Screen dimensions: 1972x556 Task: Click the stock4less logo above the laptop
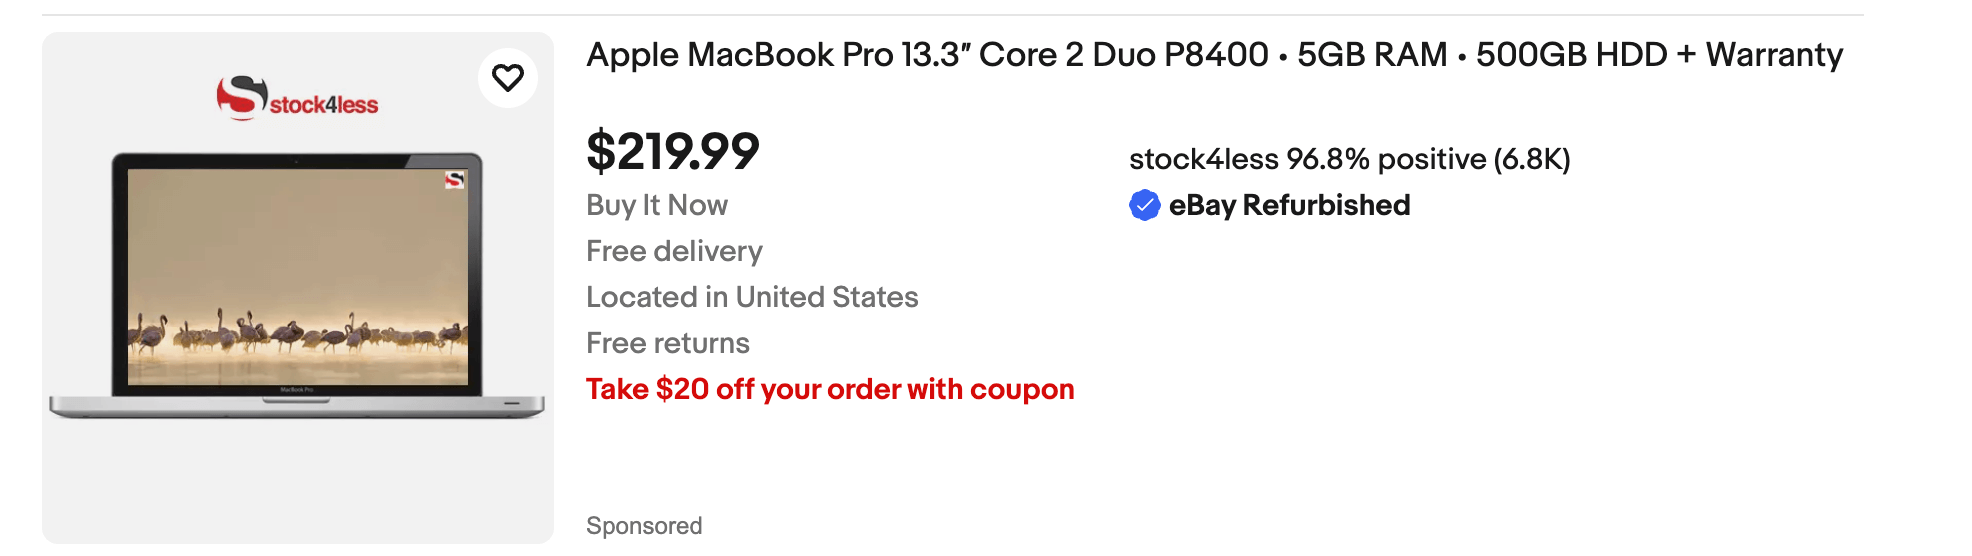coord(297,99)
